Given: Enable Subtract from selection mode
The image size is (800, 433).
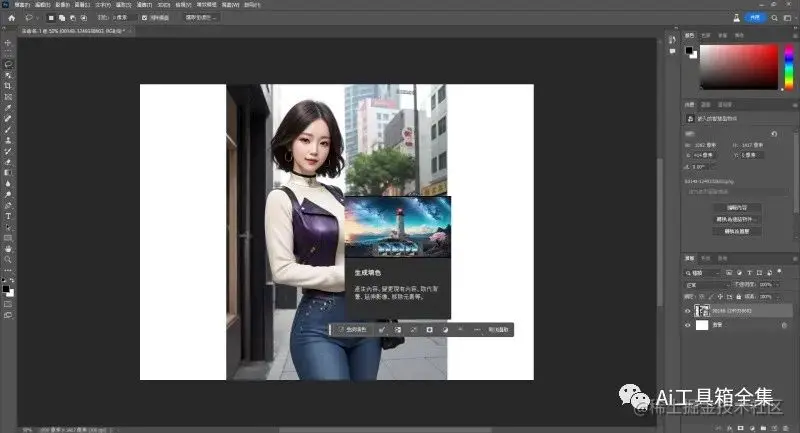Looking at the screenshot, I should pyautogui.click(x=73, y=18).
